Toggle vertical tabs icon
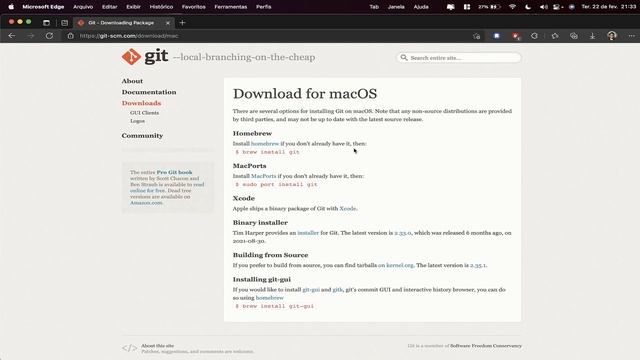The image size is (640, 360). pos(64,23)
